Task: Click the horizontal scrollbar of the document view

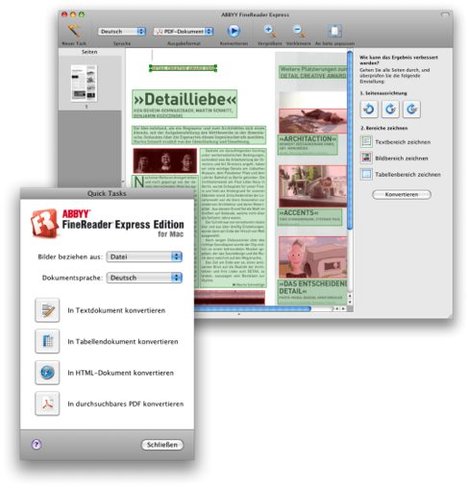Action: (252, 309)
